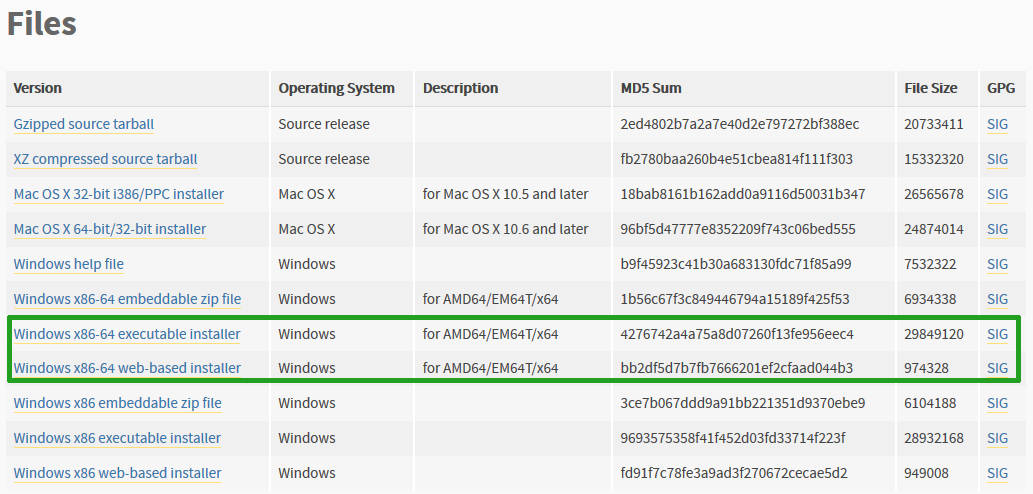Select Mac OS X 64-bit/32-bit installer link

[x=110, y=229]
